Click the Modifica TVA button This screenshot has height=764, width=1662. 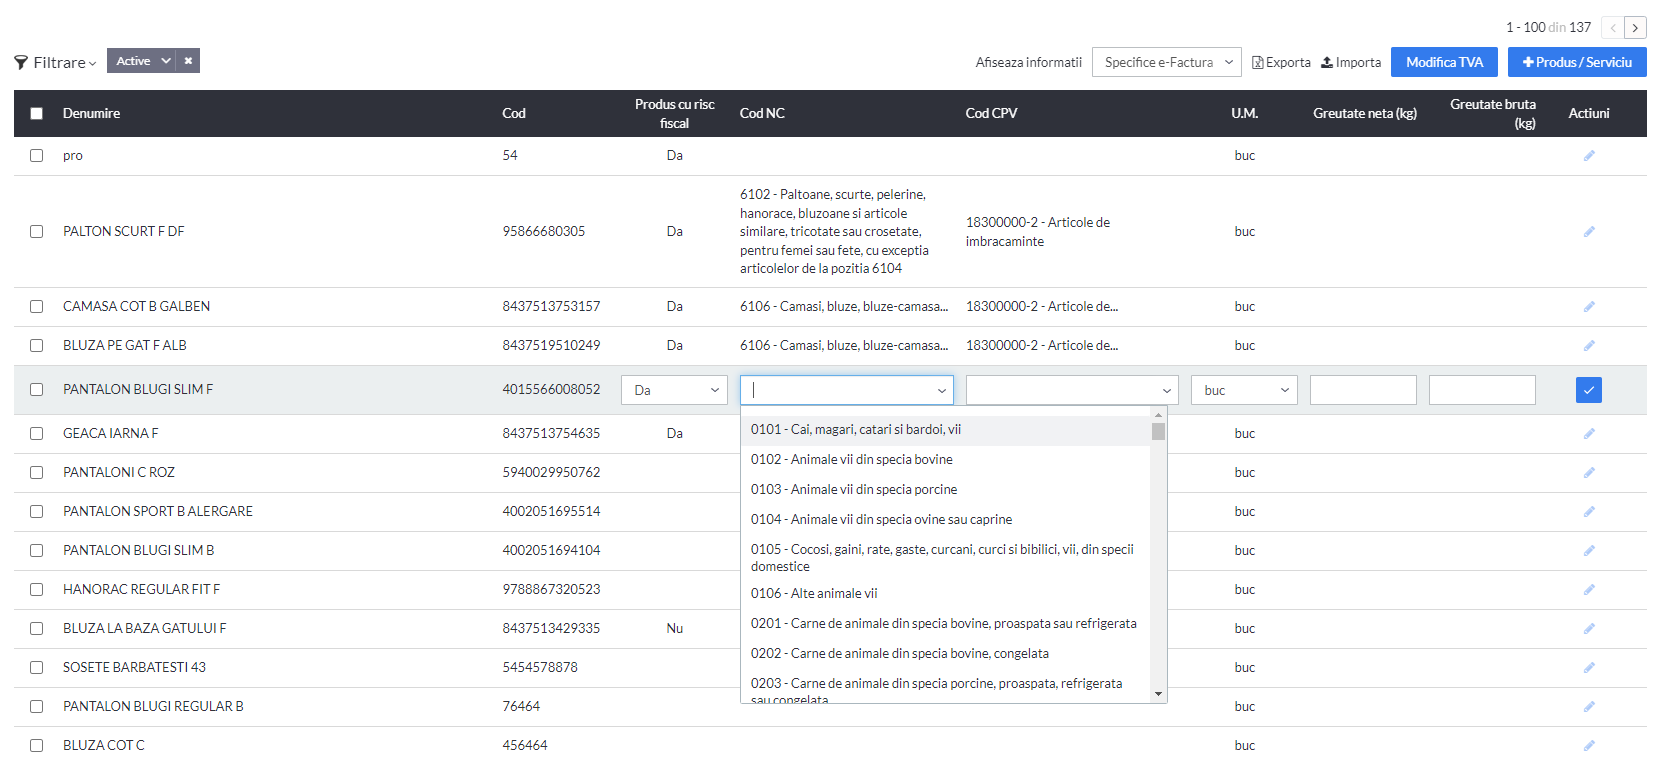pos(1444,62)
